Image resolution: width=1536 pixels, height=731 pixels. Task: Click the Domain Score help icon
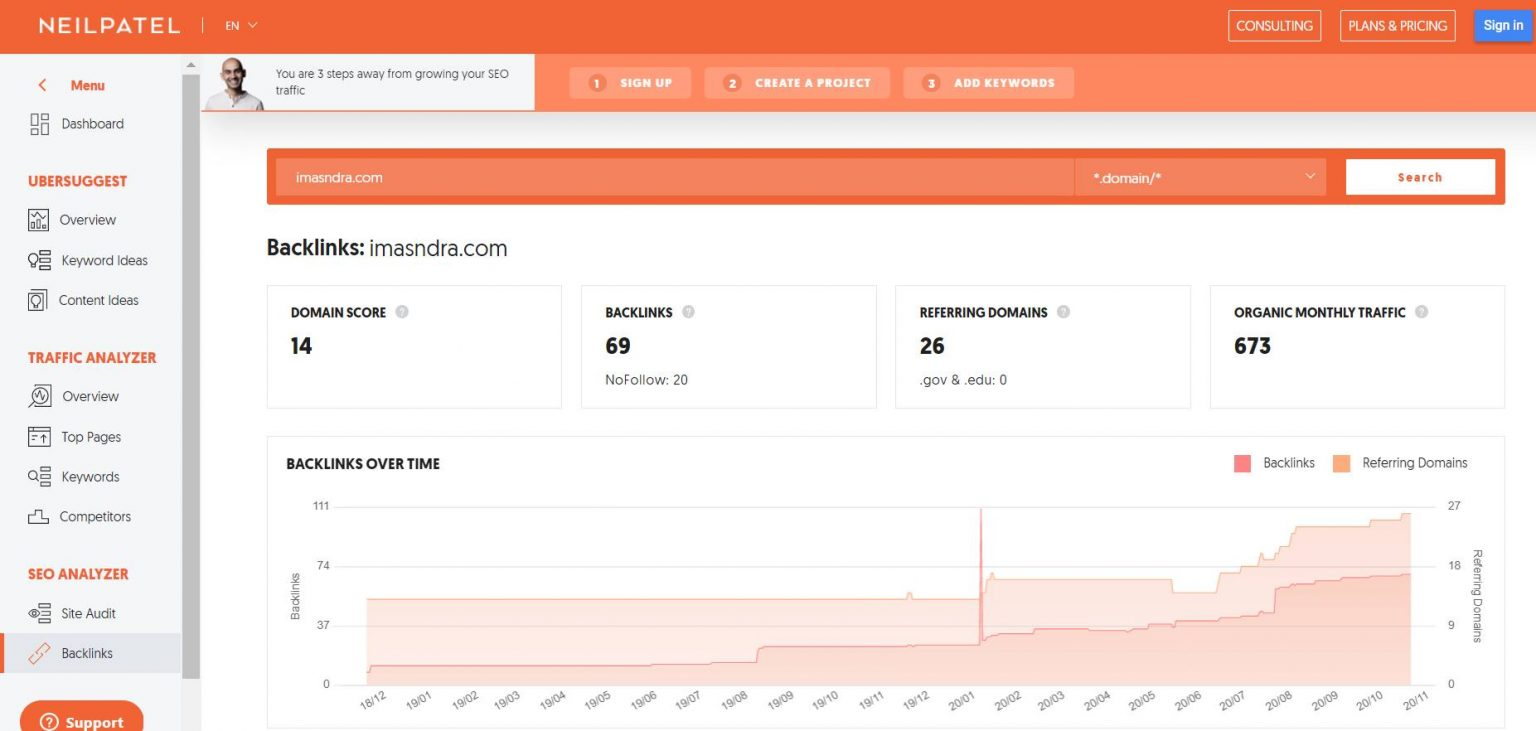click(x=402, y=312)
